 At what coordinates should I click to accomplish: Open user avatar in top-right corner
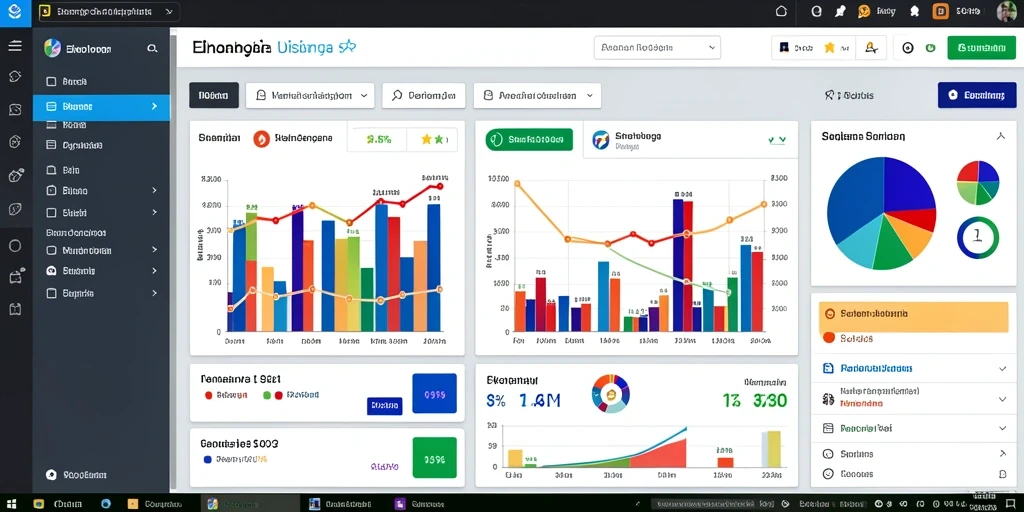(x=1006, y=12)
